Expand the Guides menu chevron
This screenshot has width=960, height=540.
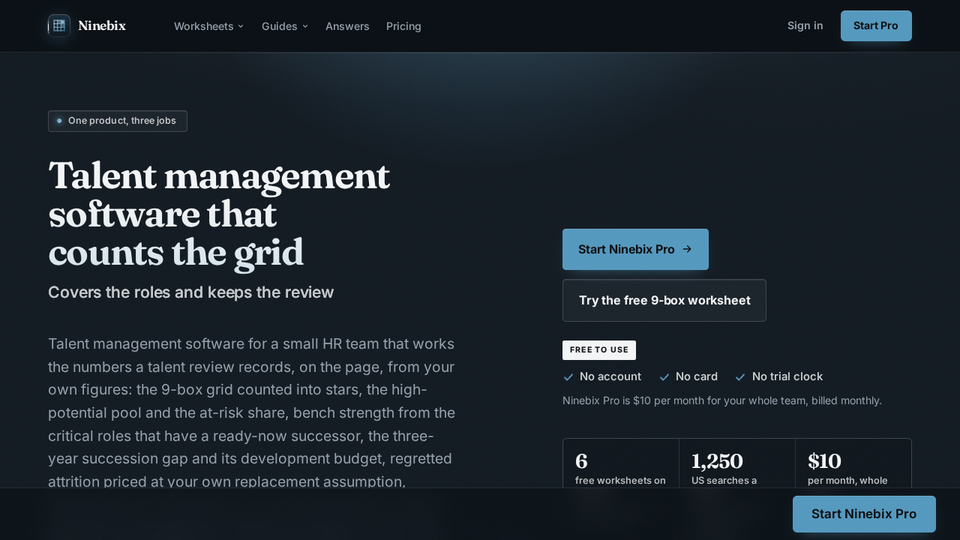pyautogui.click(x=305, y=26)
